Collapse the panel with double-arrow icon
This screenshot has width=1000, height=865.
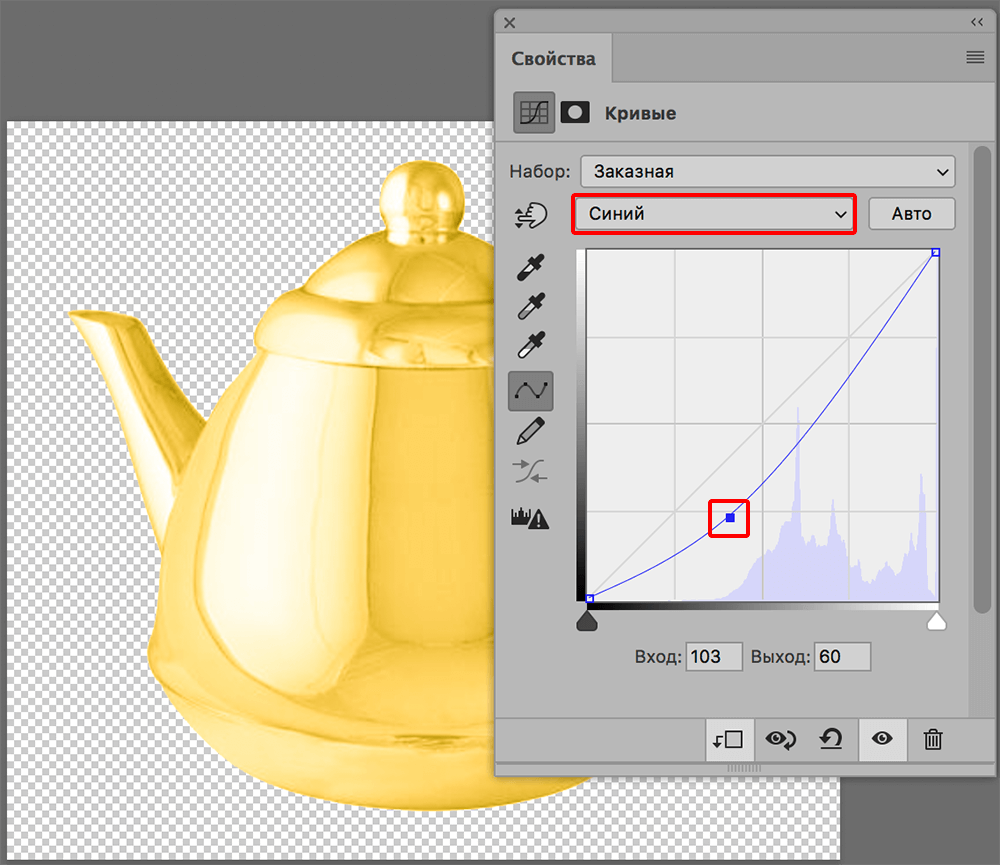[x=976, y=22]
